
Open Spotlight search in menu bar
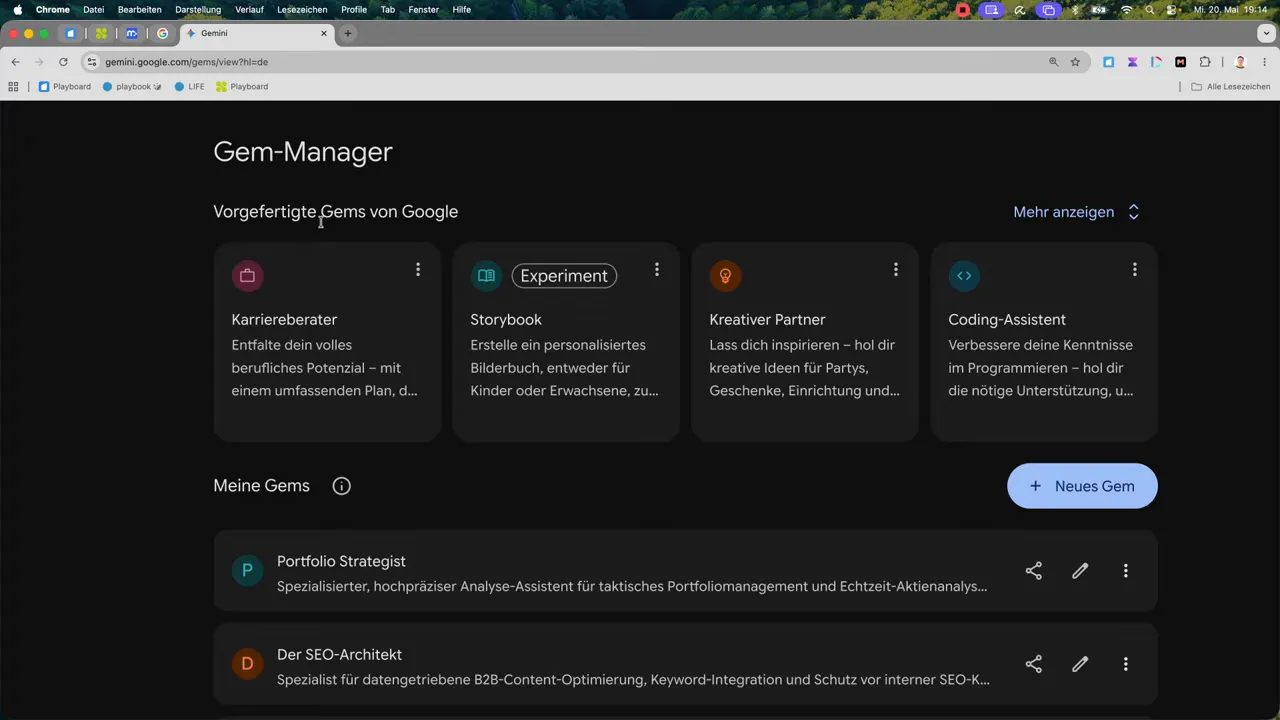pos(1150,10)
